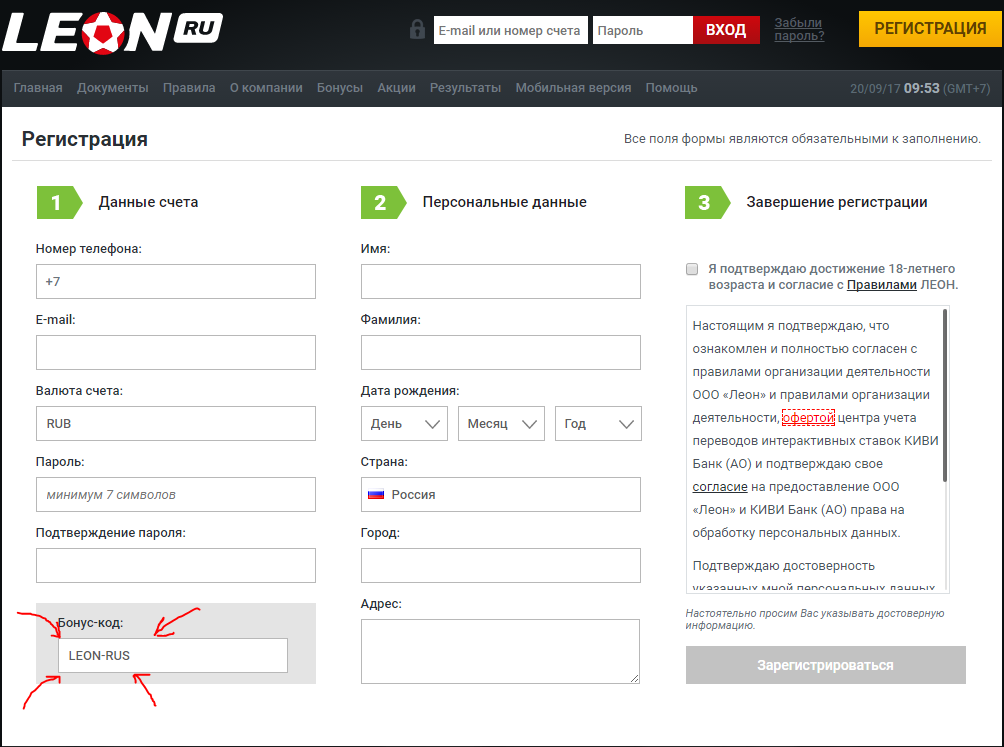Click the padlock icon beside the login field

click(x=417, y=29)
